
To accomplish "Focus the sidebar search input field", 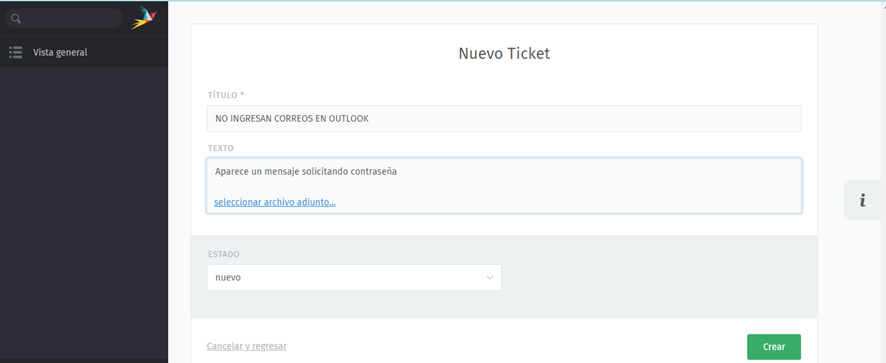I will click(64, 19).
